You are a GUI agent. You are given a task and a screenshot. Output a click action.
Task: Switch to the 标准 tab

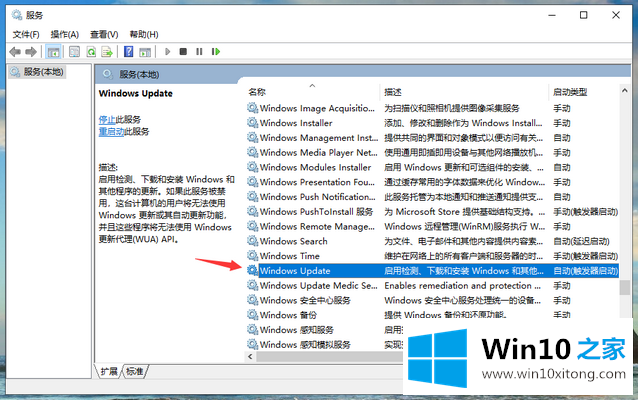point(134,371)
